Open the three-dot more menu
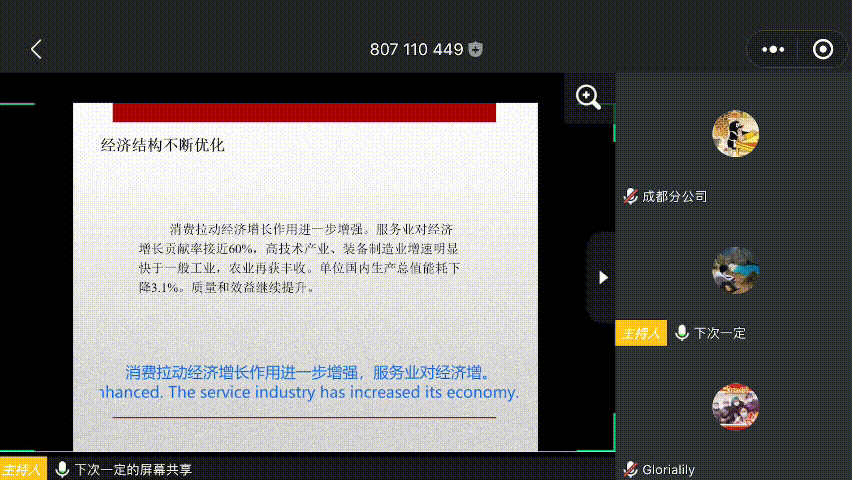This screenshot has width=852, height=480. coord(773,49)
